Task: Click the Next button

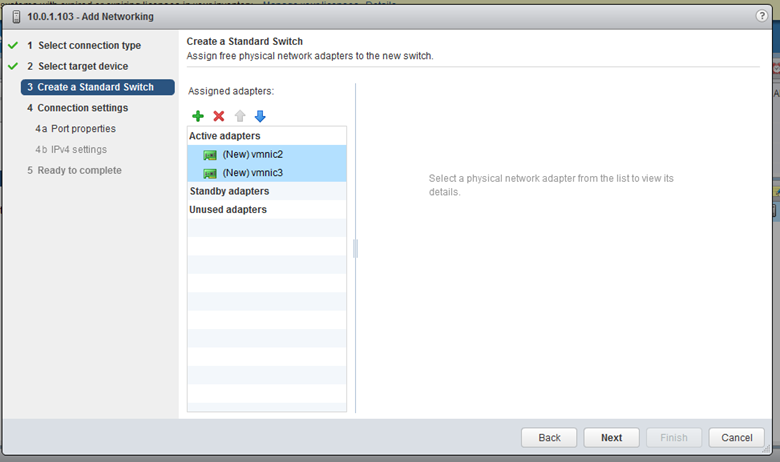Action: 611,438
